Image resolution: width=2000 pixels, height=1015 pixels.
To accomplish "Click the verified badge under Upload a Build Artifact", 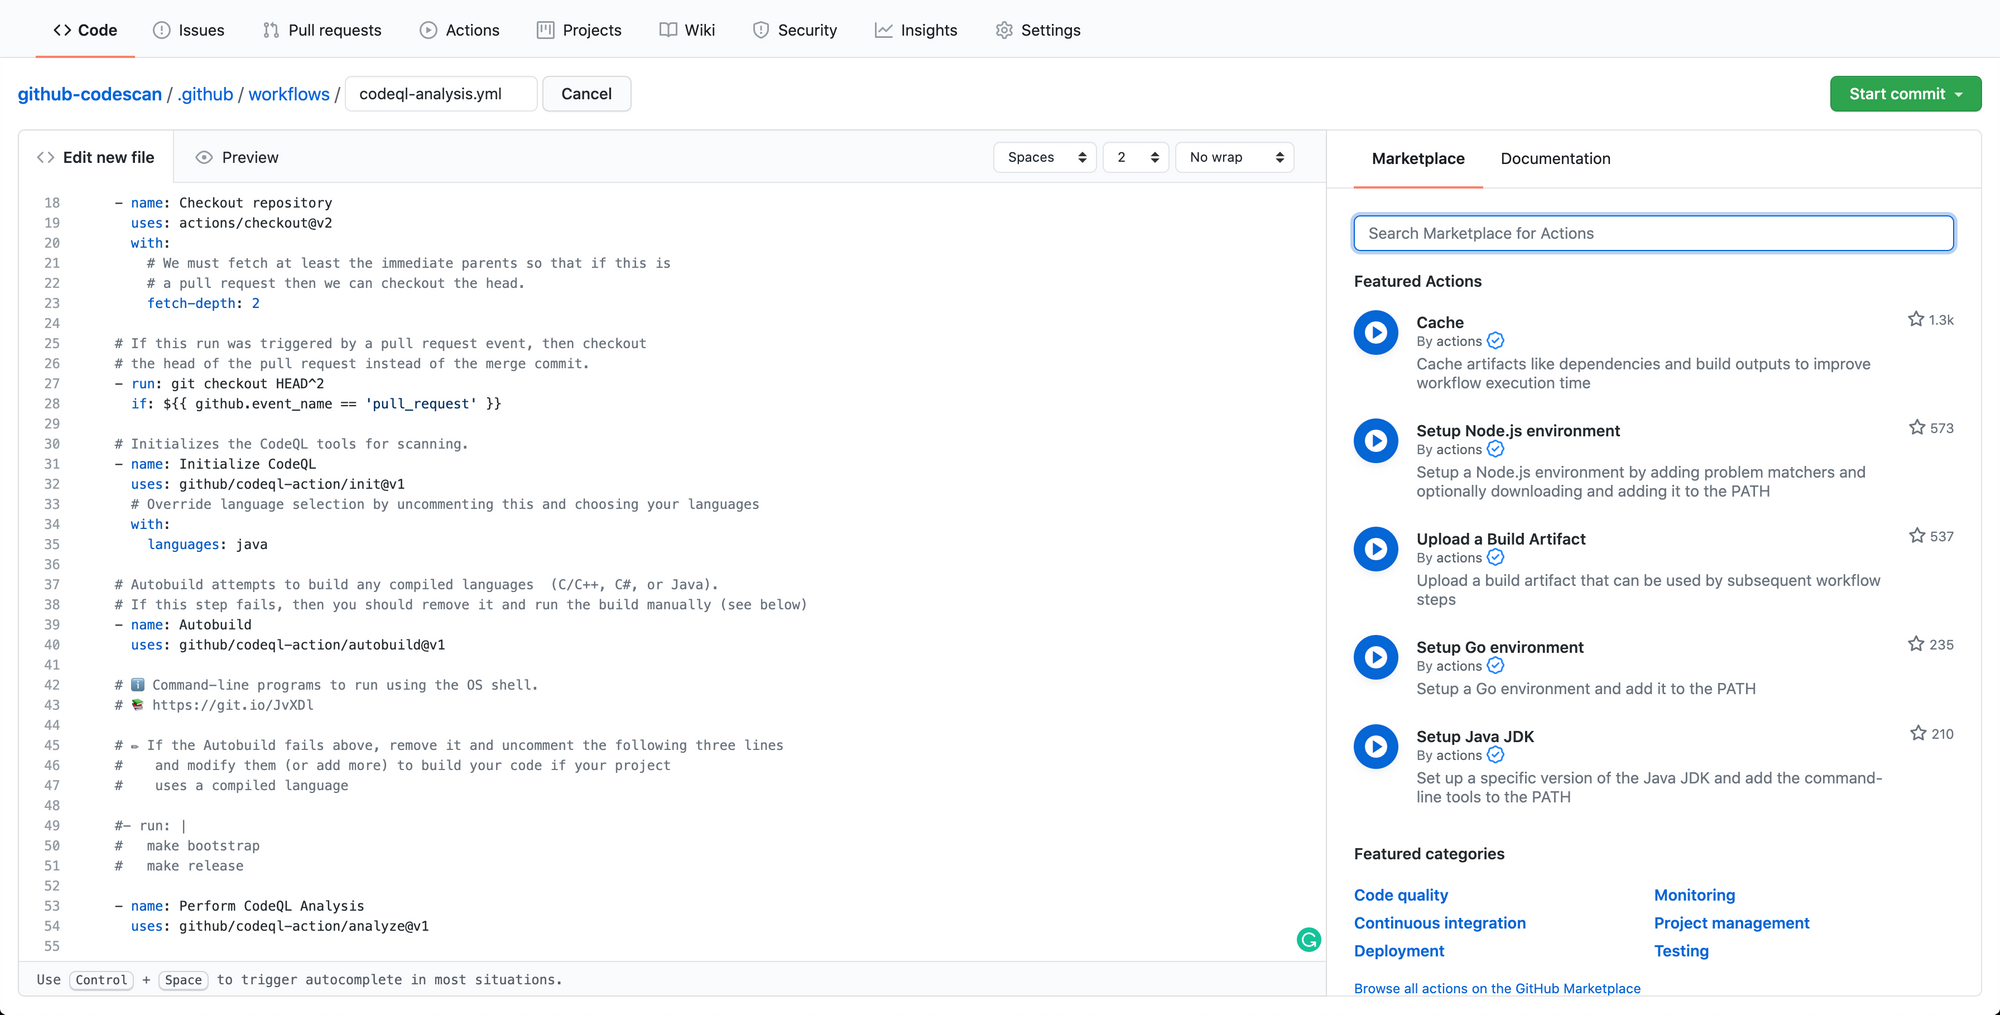I will click(x=1496, y=557).
